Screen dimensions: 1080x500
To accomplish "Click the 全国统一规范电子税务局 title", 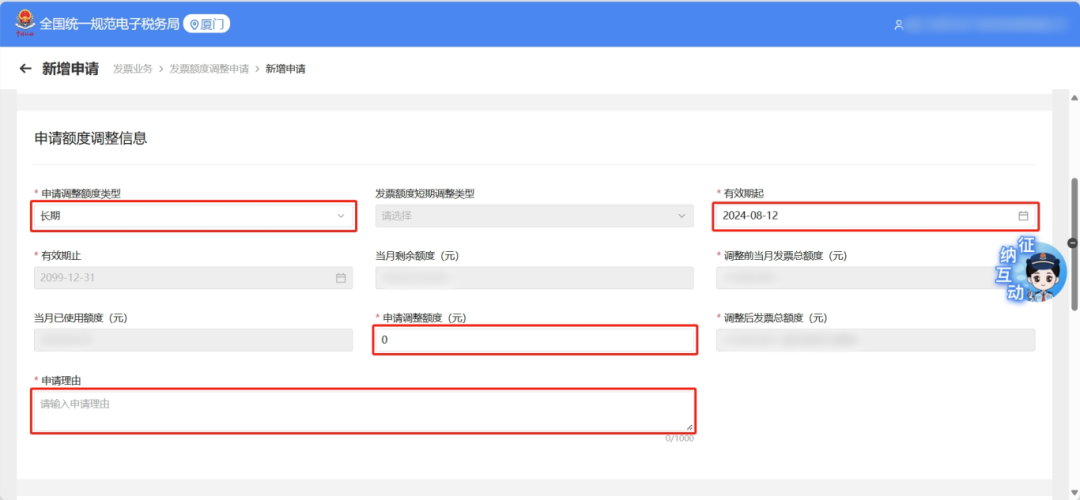I will 110,24.
